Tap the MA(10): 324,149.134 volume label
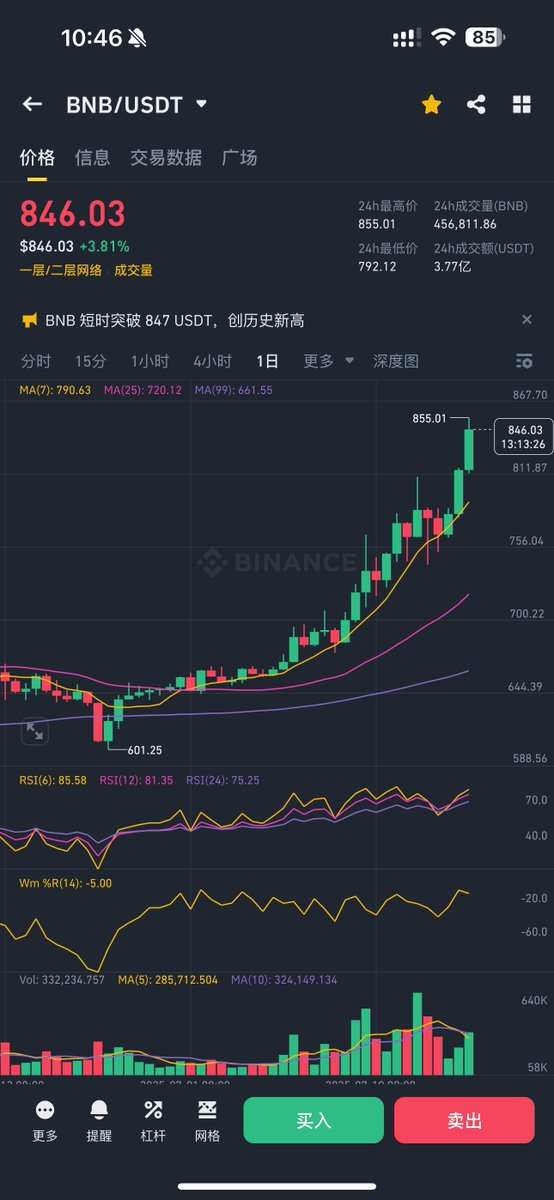 pos(284,980)
